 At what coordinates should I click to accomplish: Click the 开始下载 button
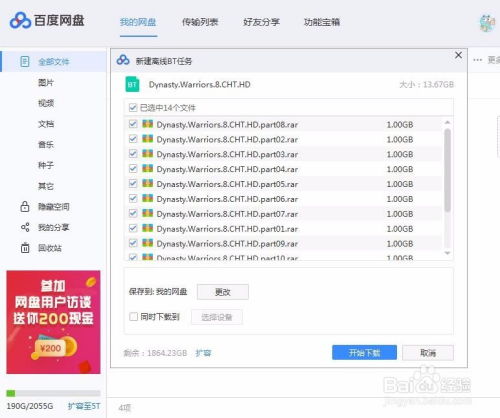(364, 353)
